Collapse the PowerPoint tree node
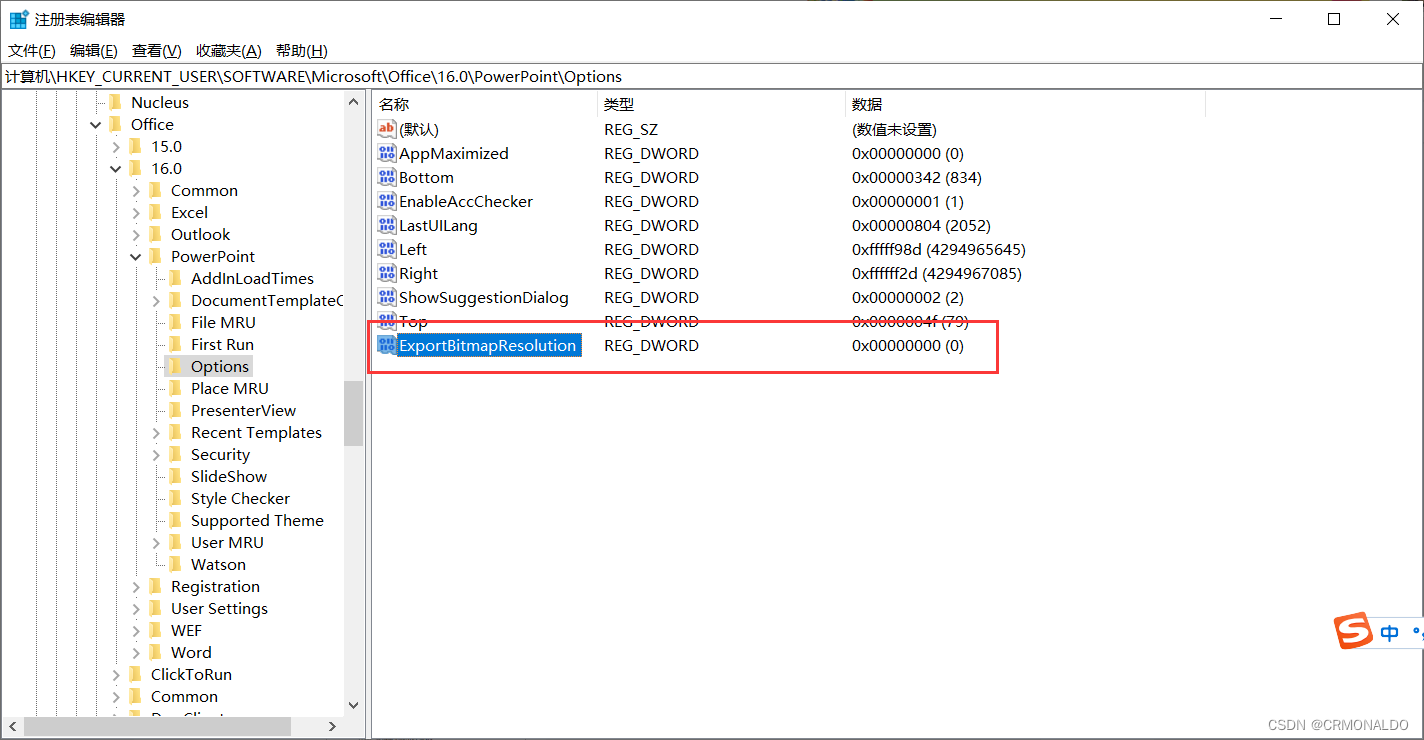This screenshot has width=1424, height=740. (x=136, y=257)
